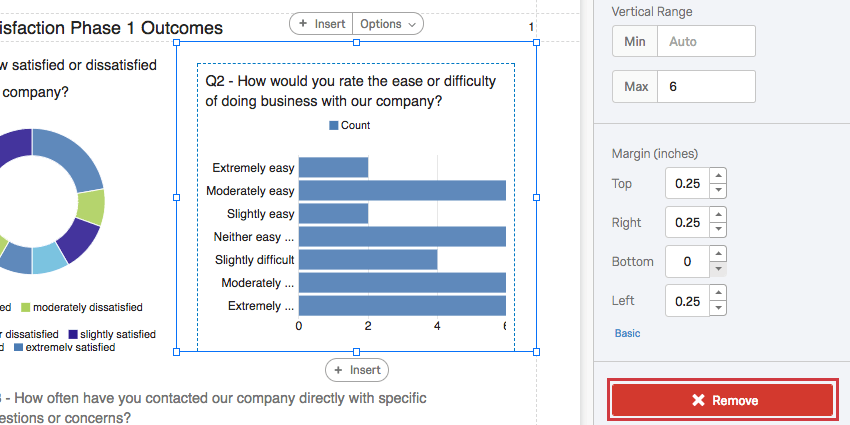Click the Basic link under margins

click(x=626, y=333)
